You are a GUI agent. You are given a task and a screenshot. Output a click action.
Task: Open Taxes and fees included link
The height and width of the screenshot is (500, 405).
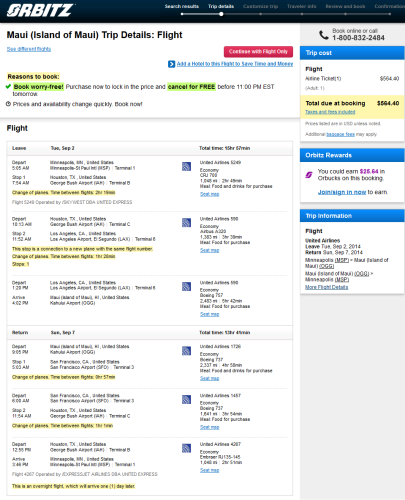coord(330,112)
